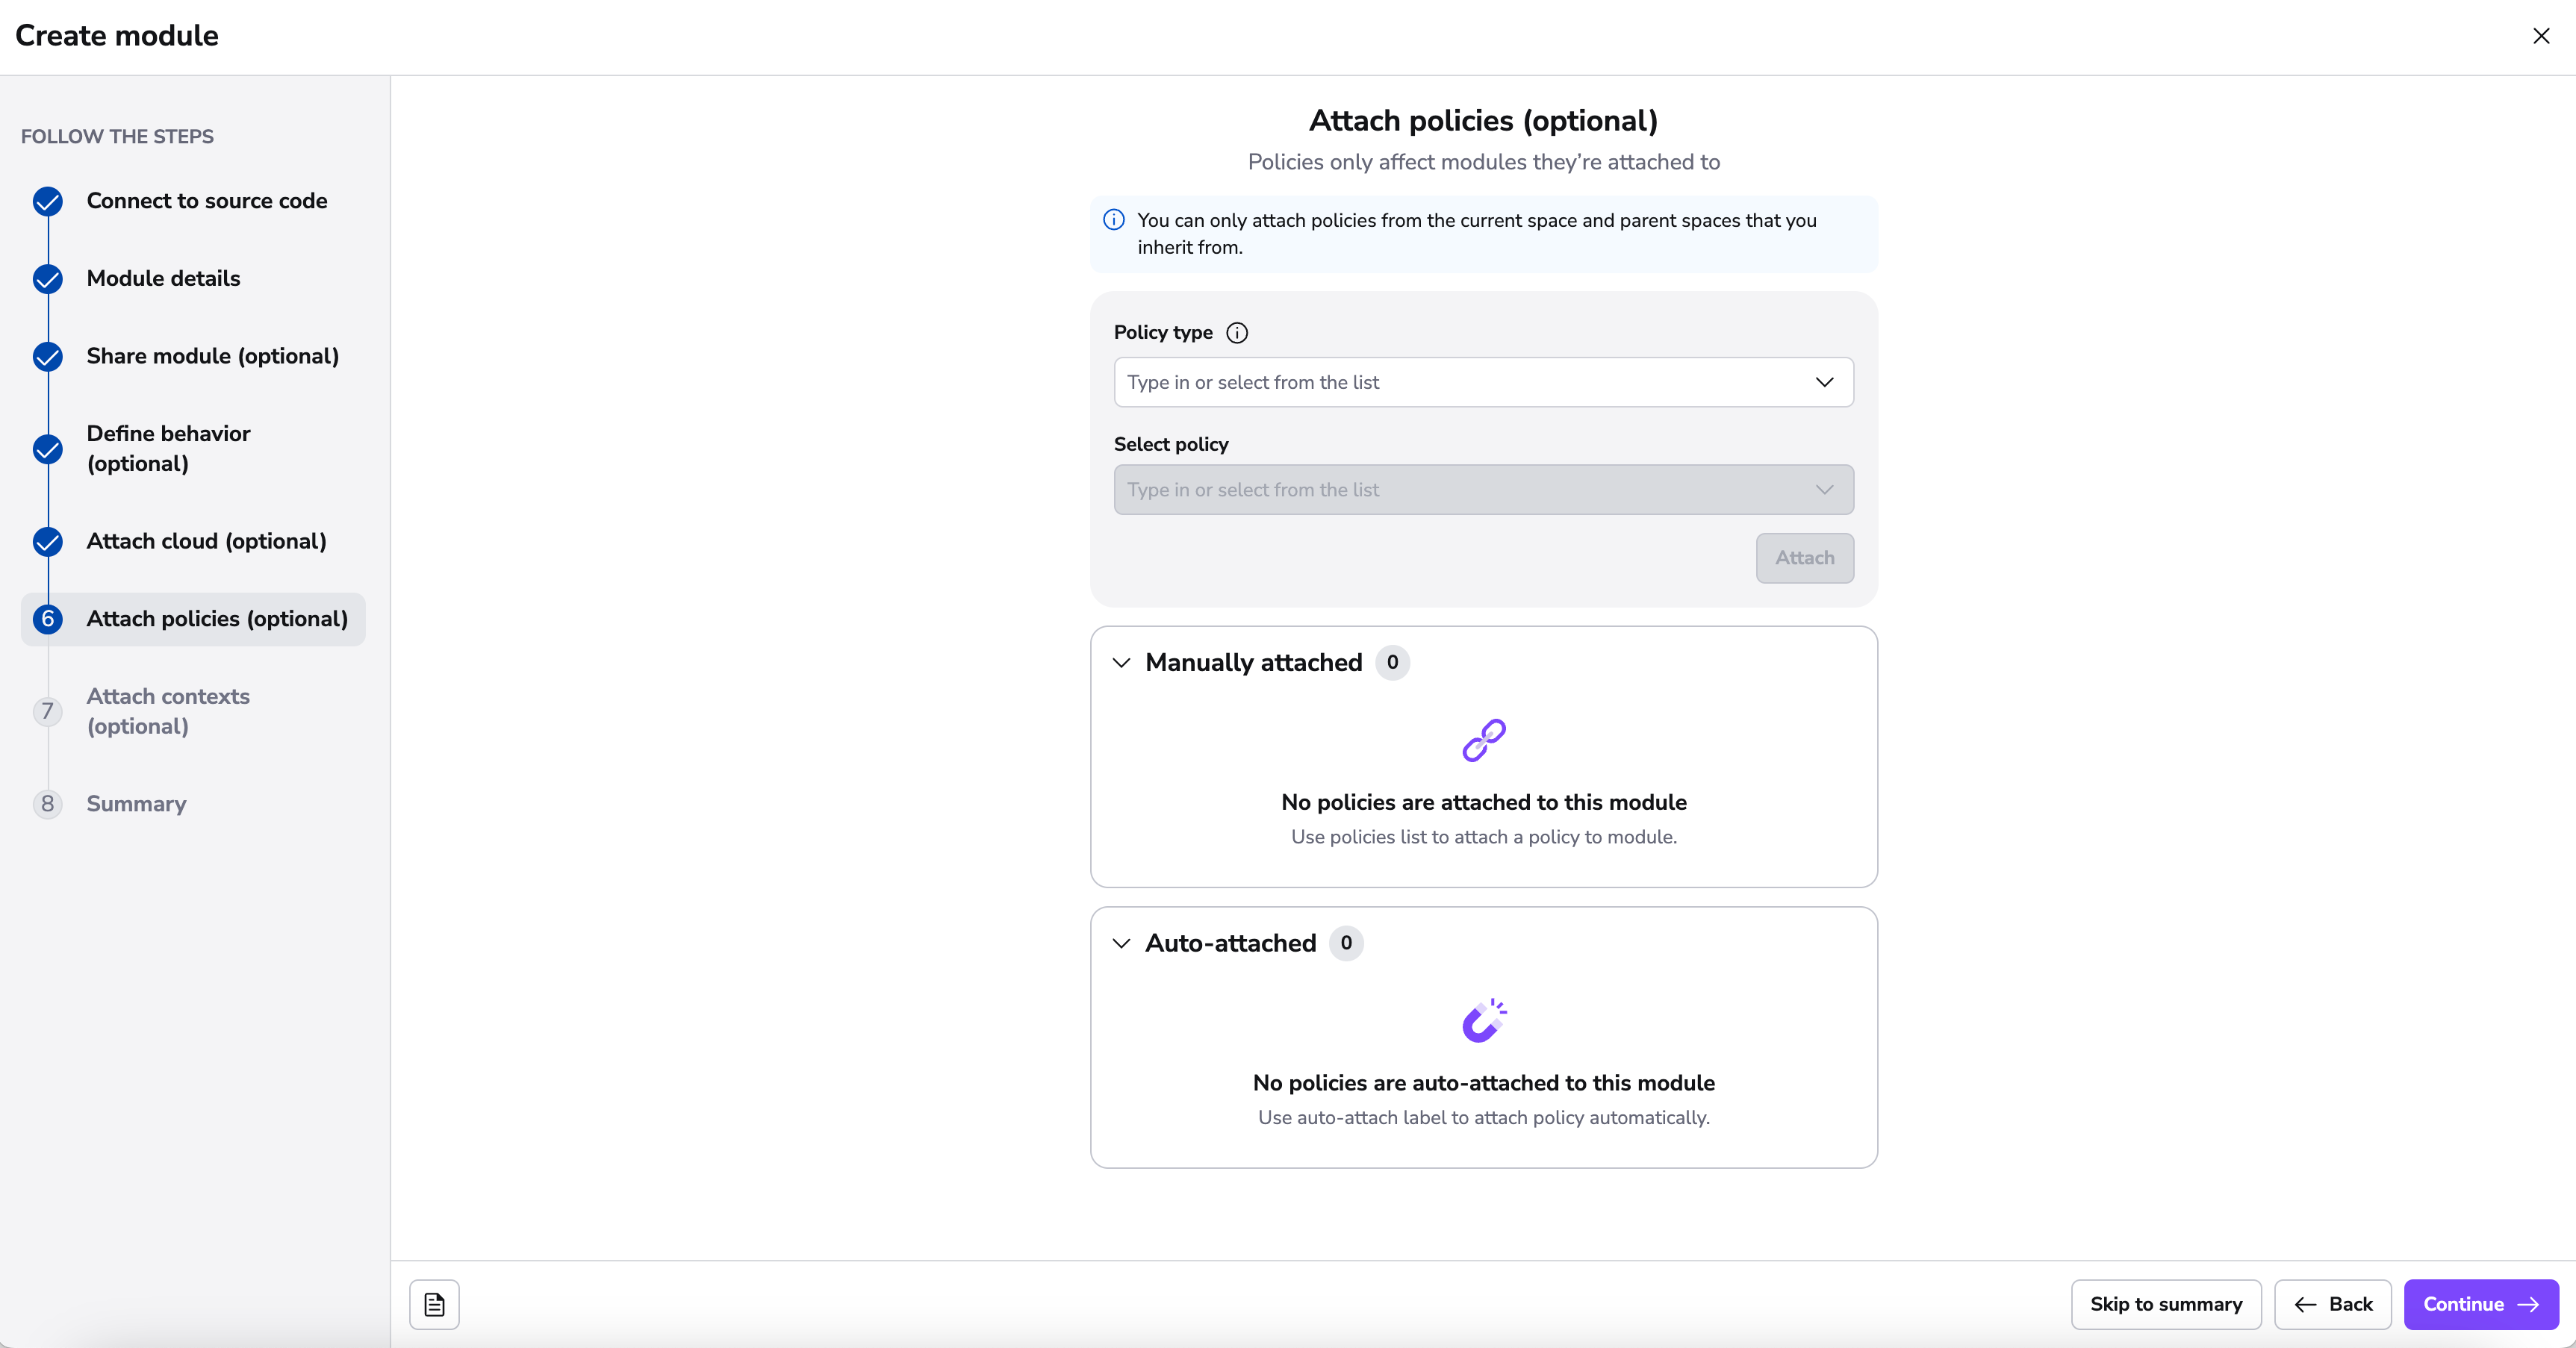
Task: Click the step 8 Summary number circle
Action: pos(47,804)
